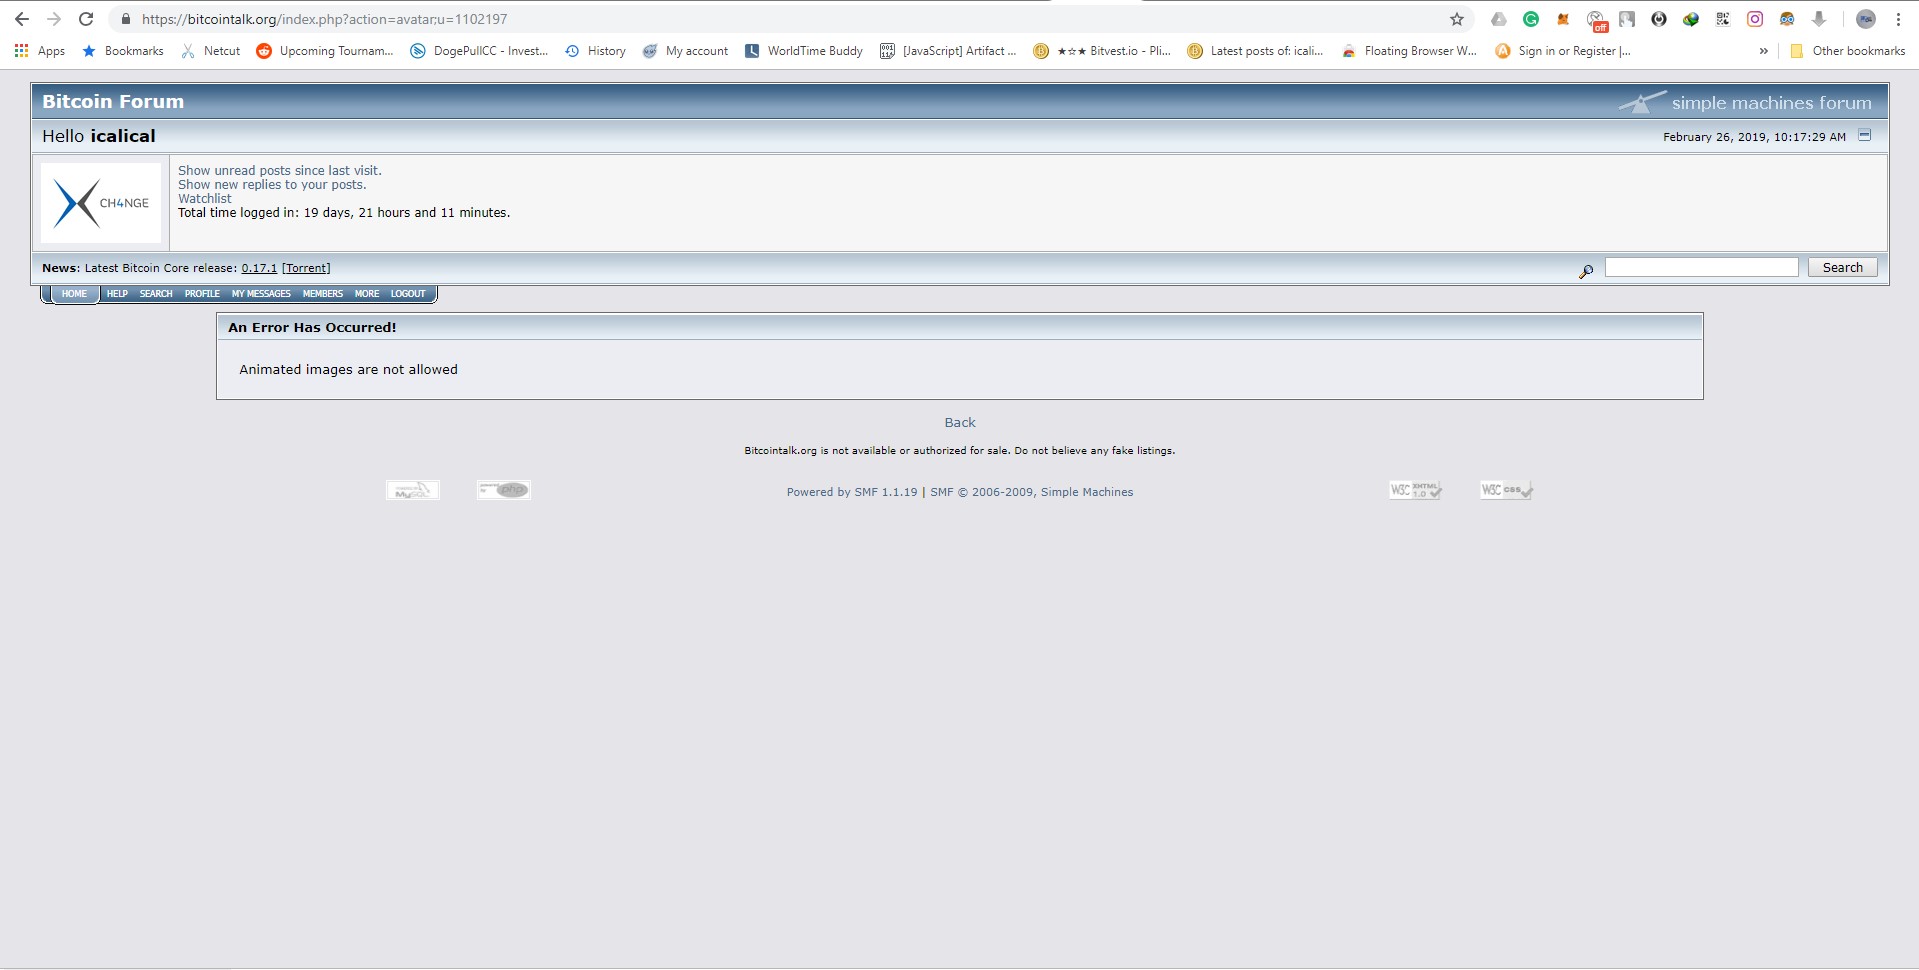
Task: Open the Google Drive extension icon
Action: click(x=1498, y=19)
